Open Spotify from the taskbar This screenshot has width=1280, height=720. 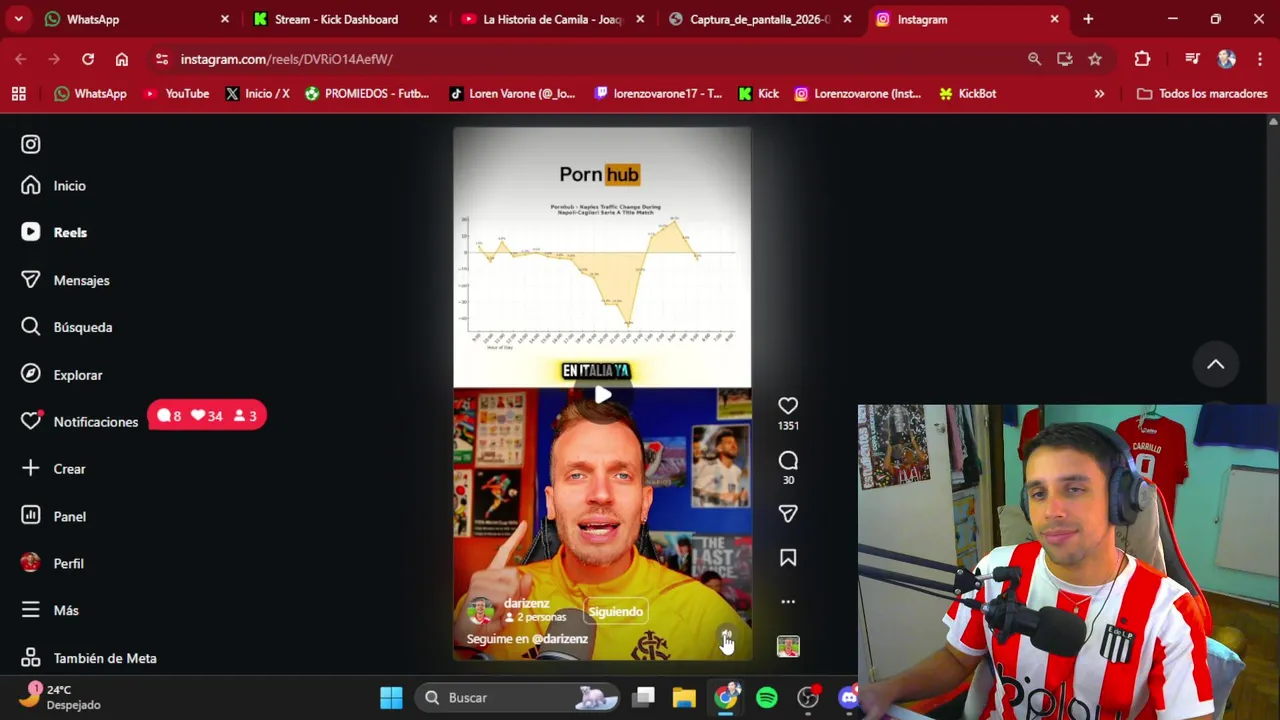[767, 698]
